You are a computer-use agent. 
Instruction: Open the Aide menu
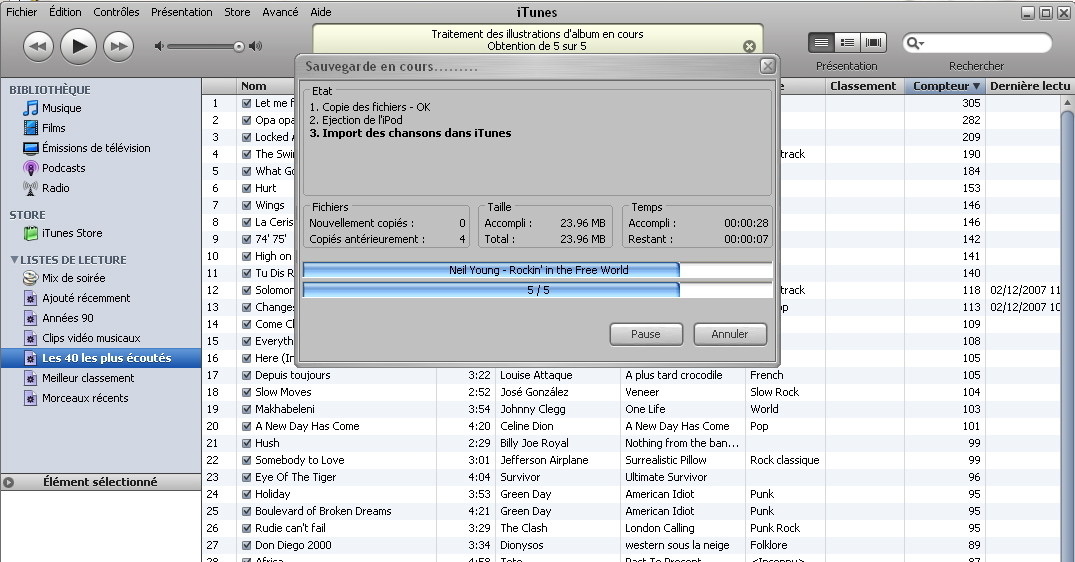pyautogui.click(x=320, y=12)
